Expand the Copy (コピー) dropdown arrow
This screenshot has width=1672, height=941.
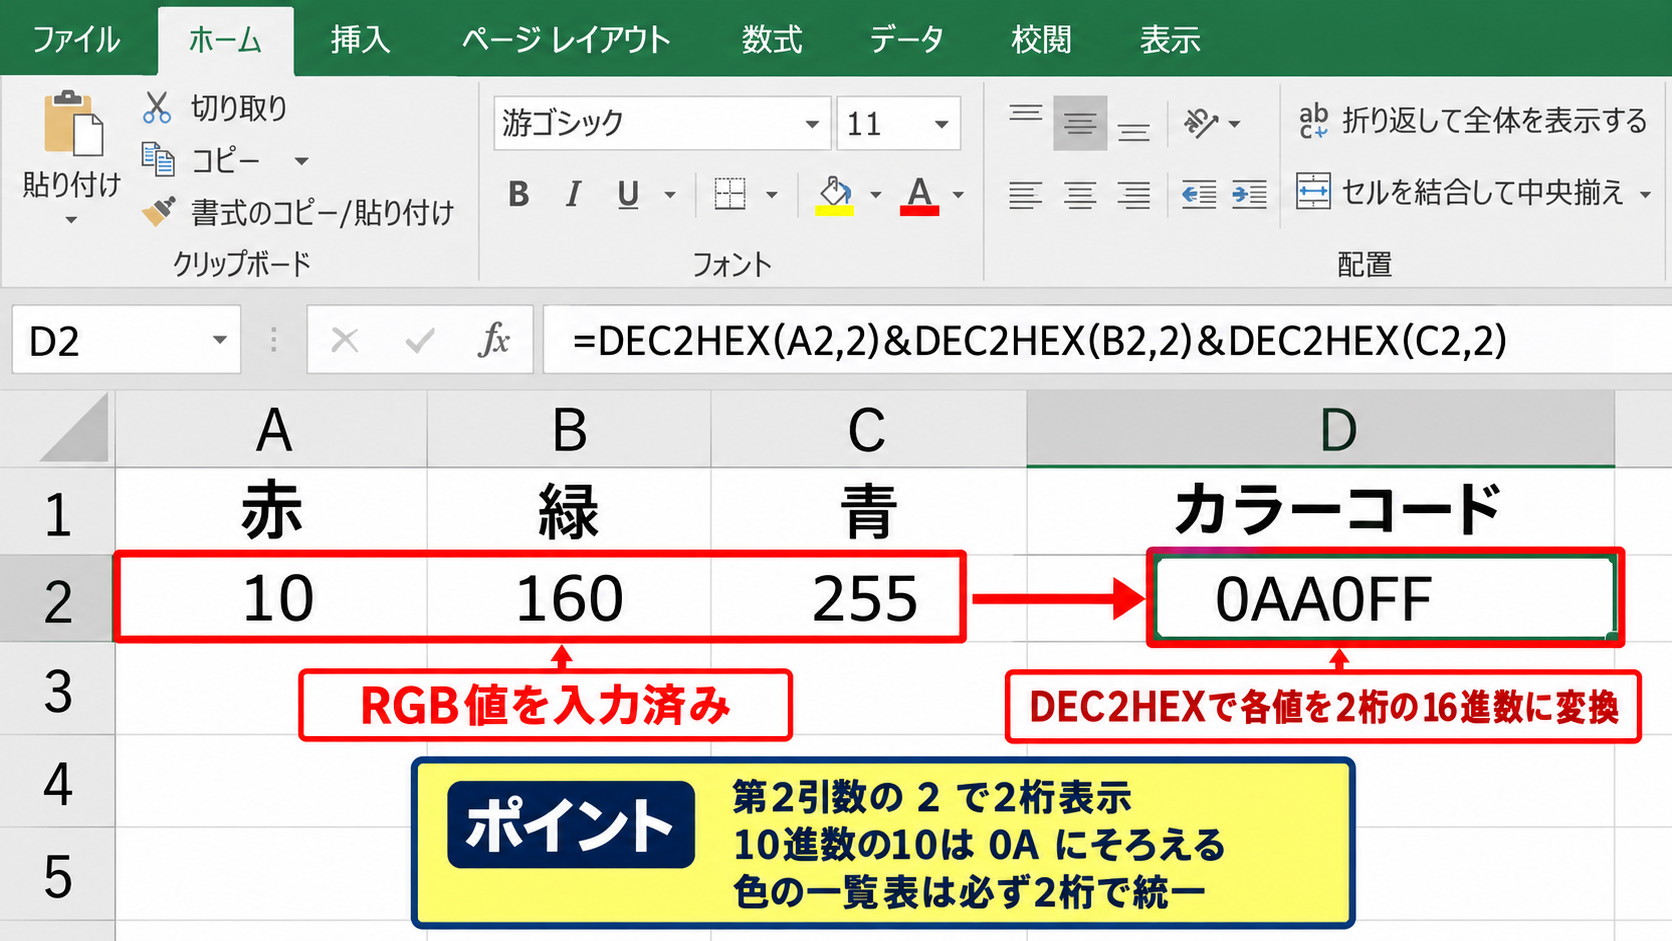point(301,160)
